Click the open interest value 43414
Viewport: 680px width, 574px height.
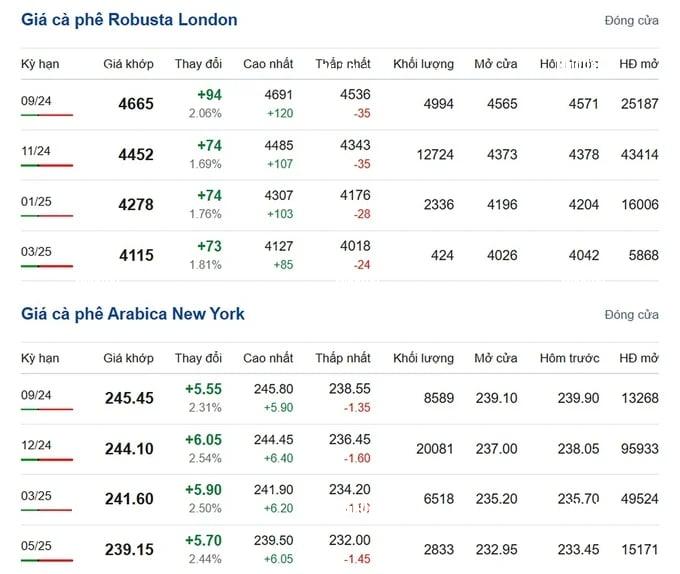pyautogui.click(x=640, y=155)
